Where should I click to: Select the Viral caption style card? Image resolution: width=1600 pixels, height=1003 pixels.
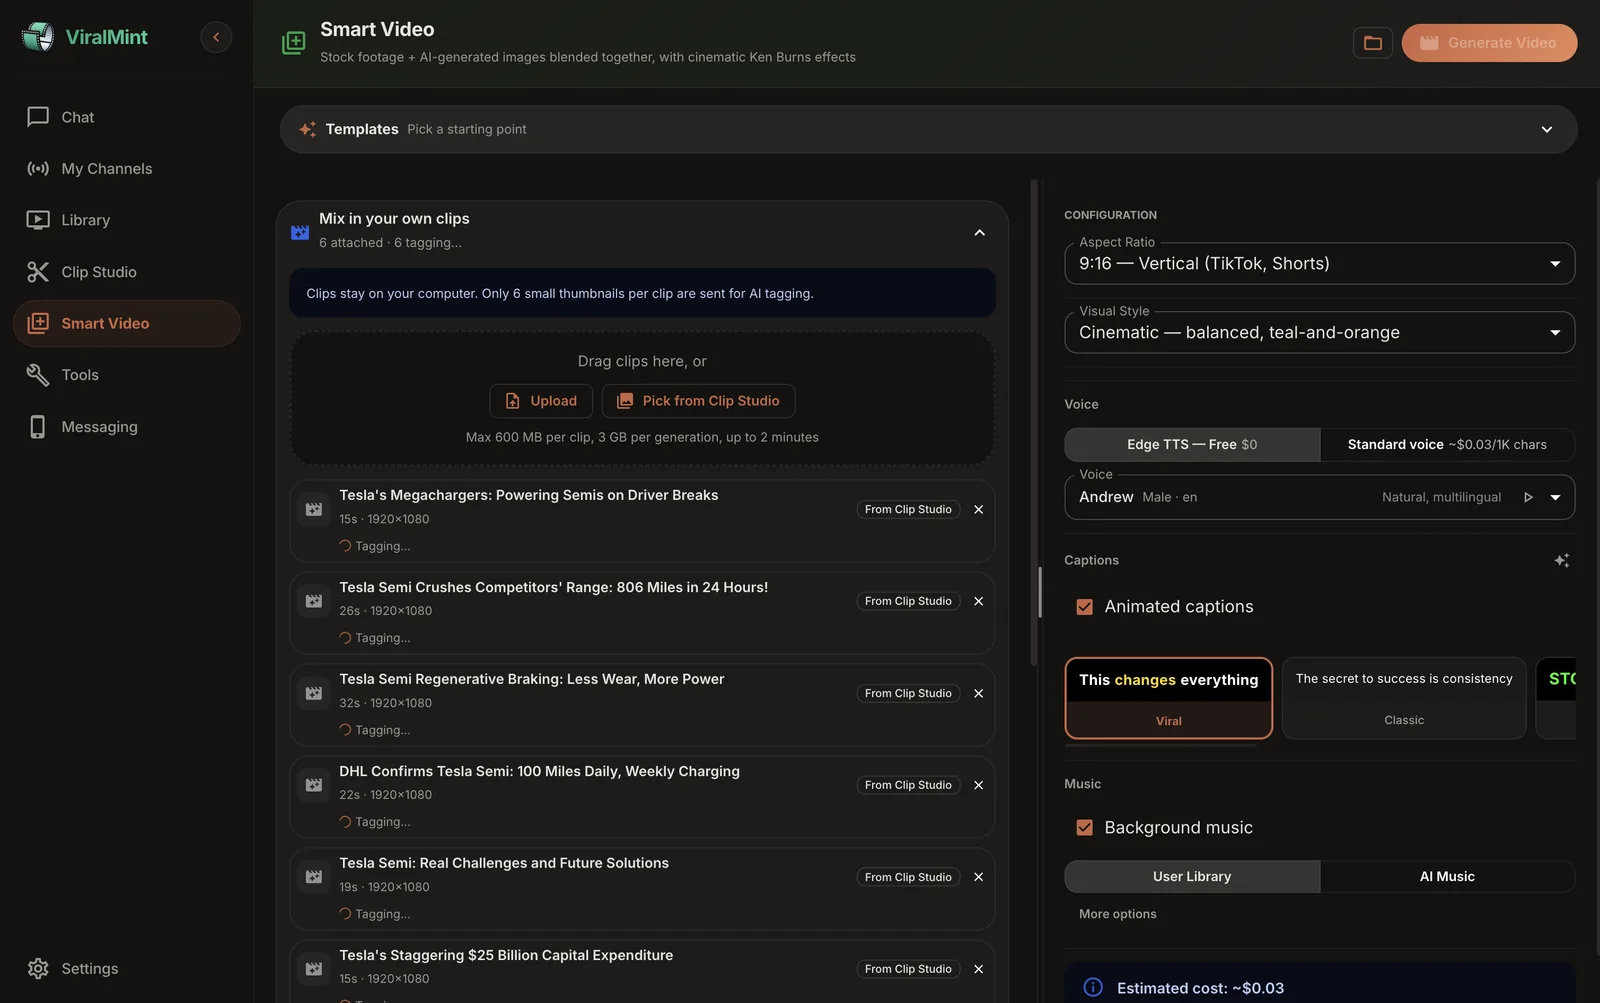coord(1168,698)
